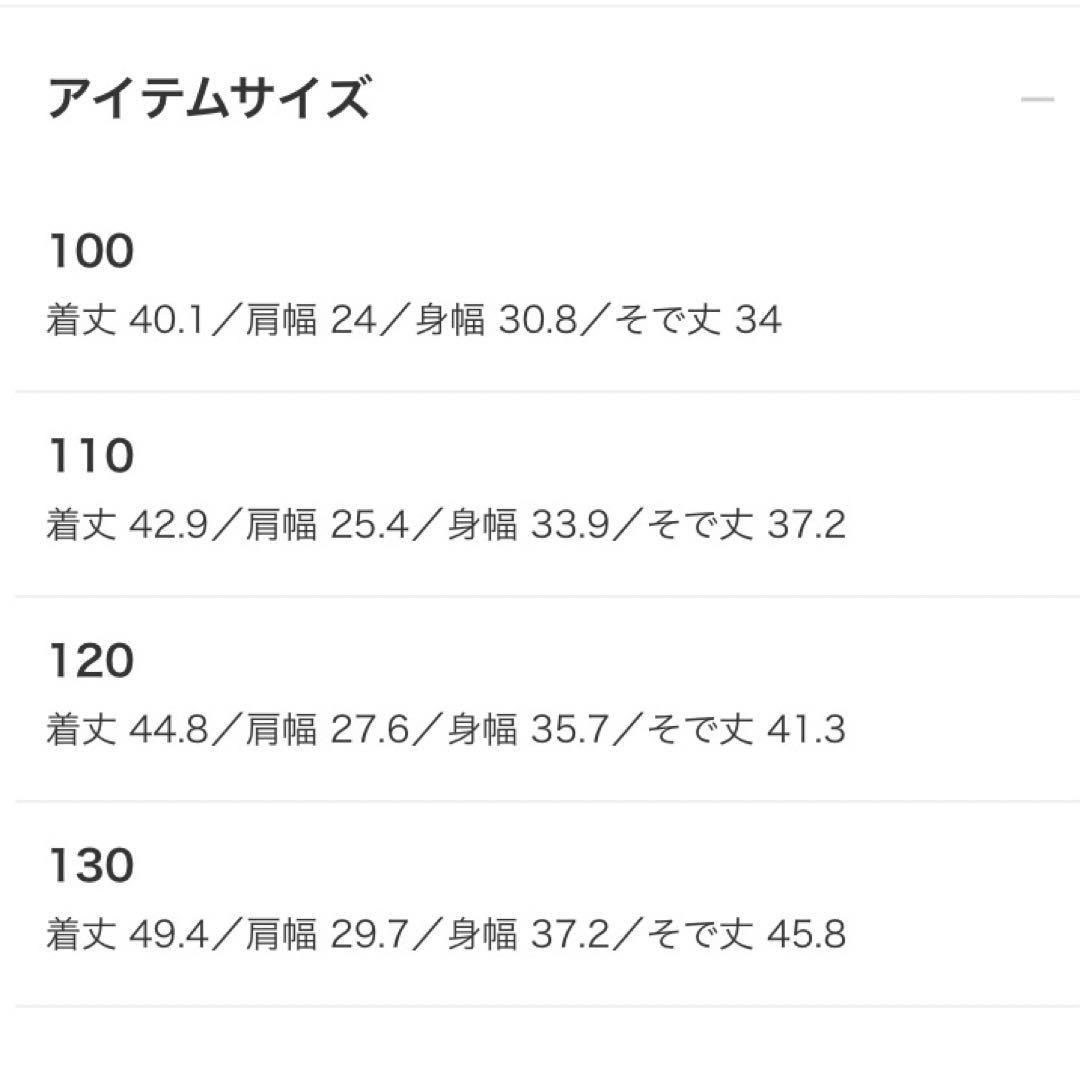Click 着丈 42.9 in size 110 row
Screen dimensions: 1080x1080
click(126, 525)
